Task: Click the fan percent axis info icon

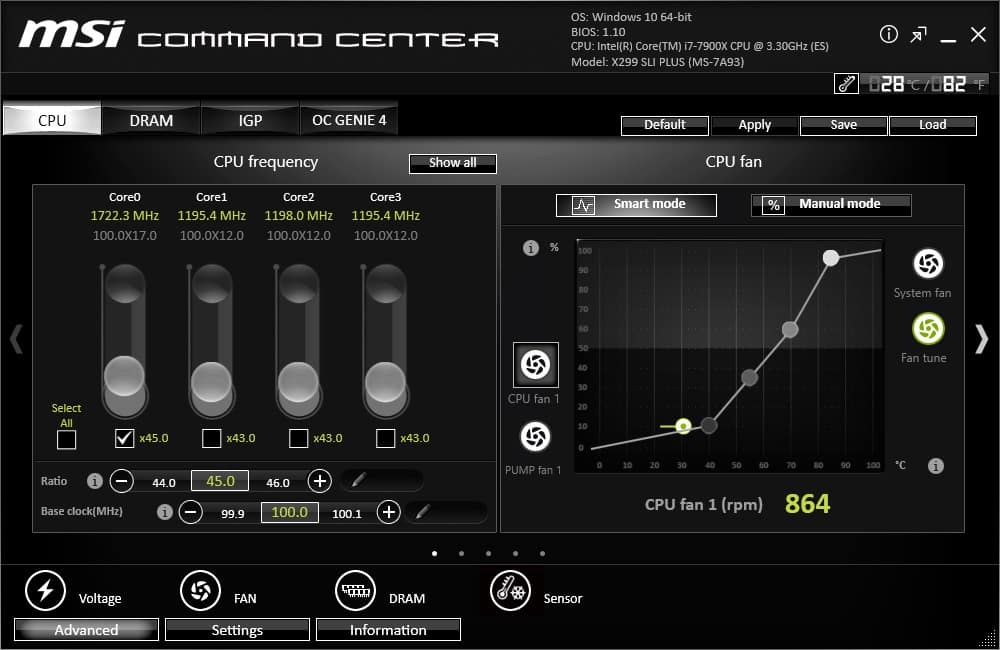Action: [531, 247]
